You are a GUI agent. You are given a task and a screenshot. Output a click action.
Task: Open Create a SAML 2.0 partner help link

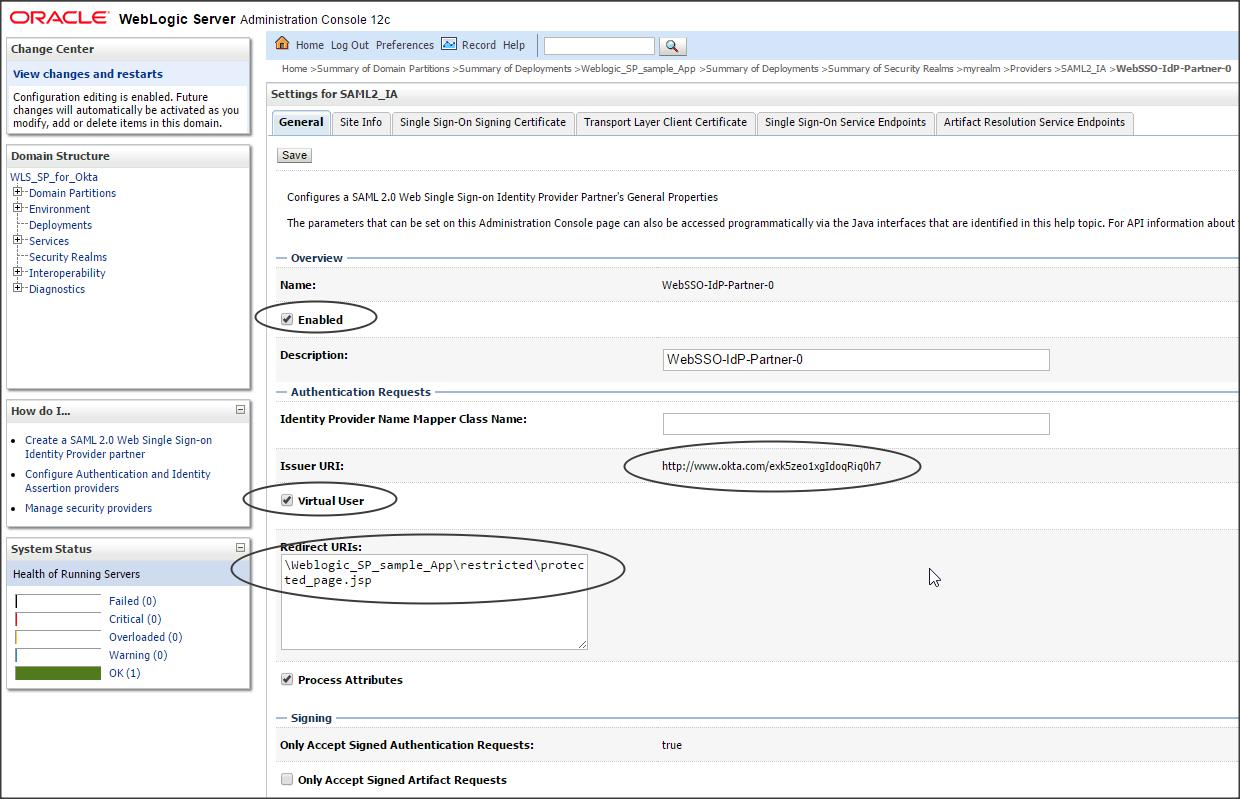coord(118,447)
